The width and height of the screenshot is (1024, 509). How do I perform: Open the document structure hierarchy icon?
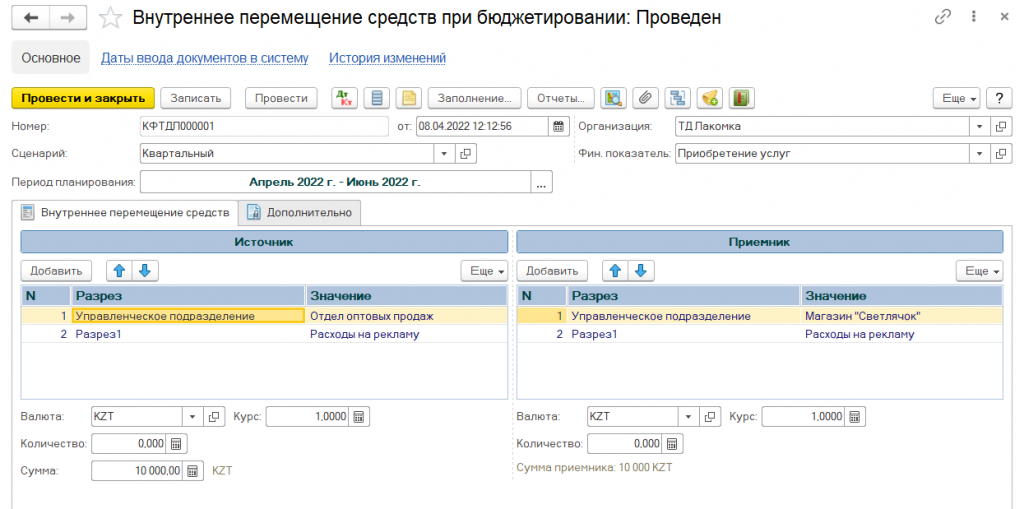tap(678, 98)
